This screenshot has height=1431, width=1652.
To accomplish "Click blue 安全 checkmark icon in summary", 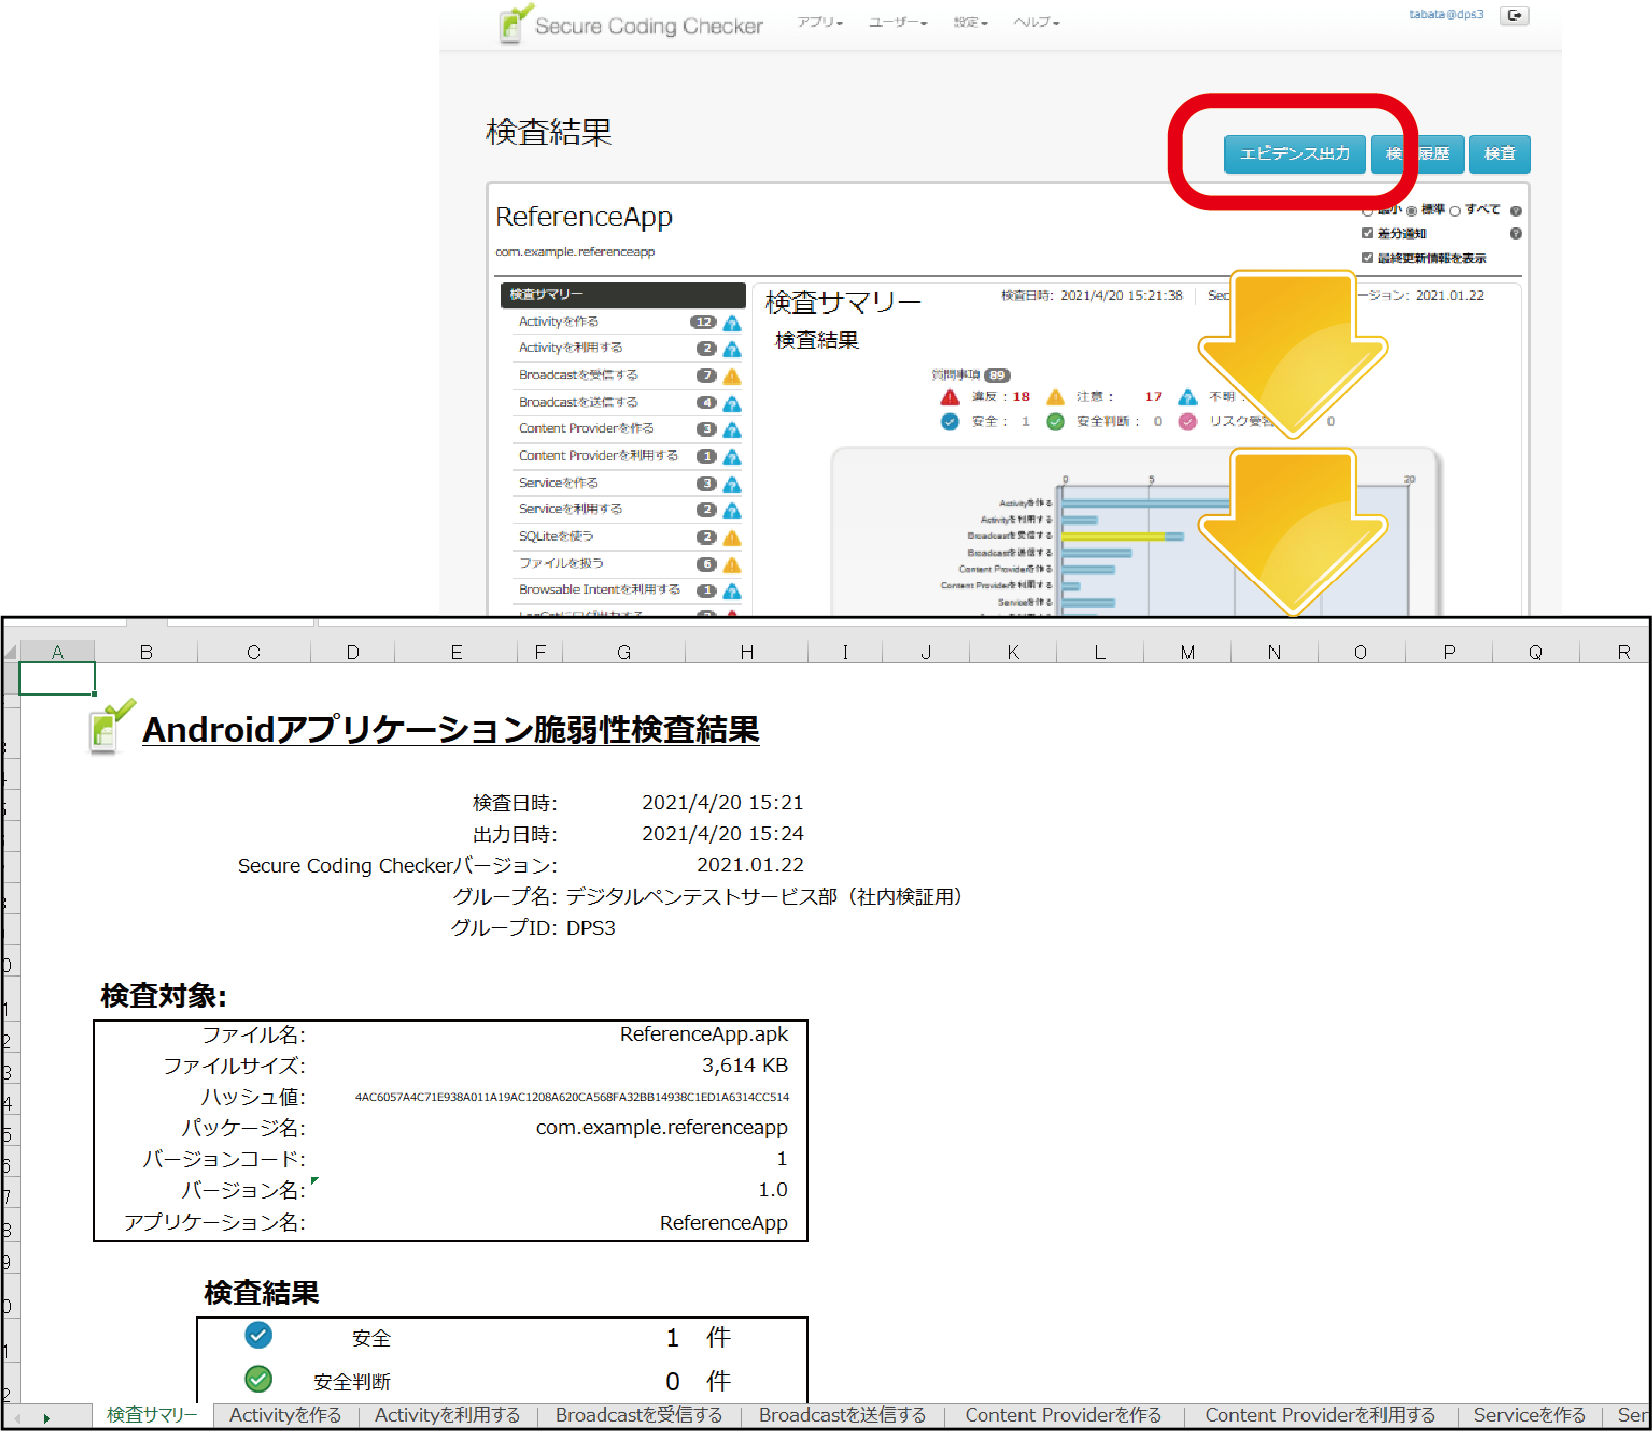I will click(x=950, y=421).
